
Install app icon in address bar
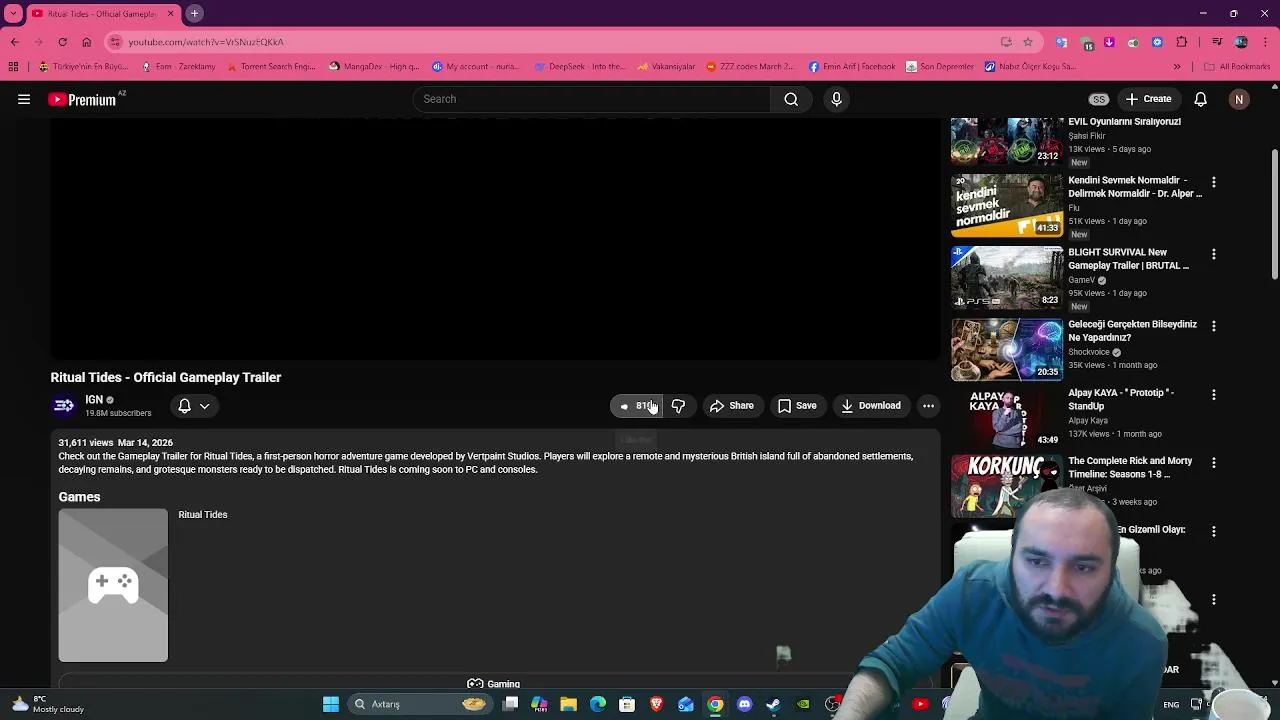pyautogui.click(x=1006, y=42)
